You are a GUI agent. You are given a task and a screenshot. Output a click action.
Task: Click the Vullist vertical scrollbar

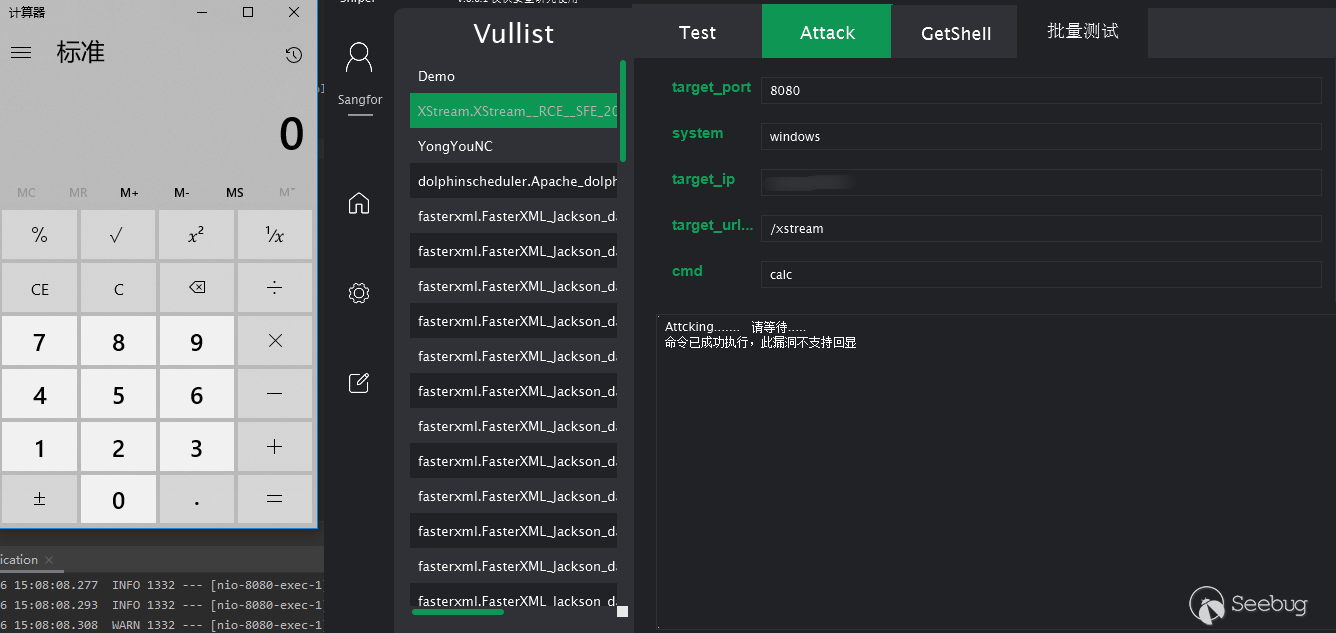coord(623,112)
